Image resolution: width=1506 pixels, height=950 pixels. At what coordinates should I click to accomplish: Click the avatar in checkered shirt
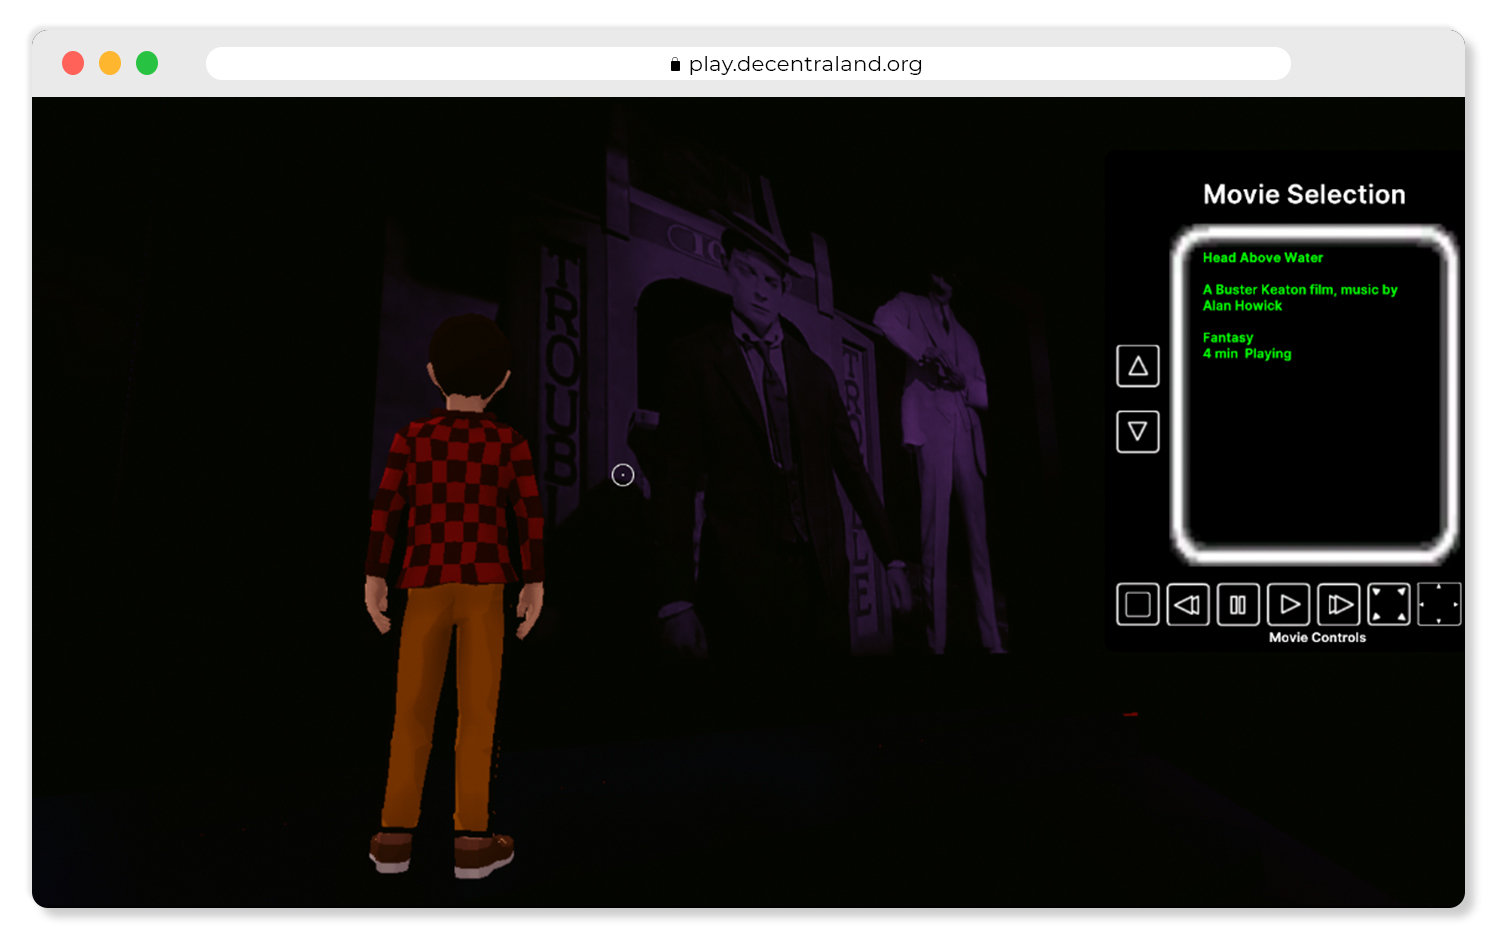(x=455, y=595)
